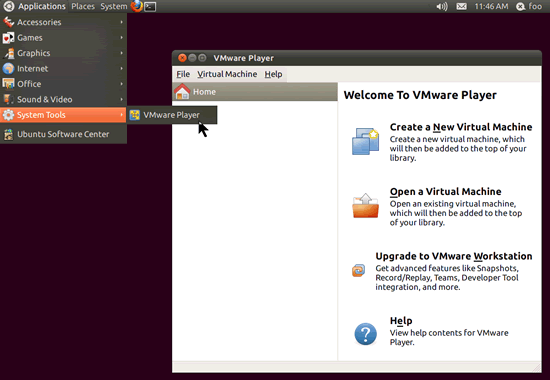Click the Ubuntu Software Center icon

point(8,134)
